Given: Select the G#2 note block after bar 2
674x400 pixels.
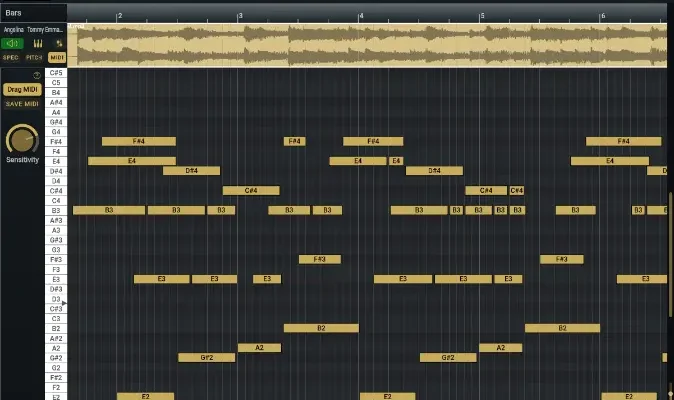Looking at the screenshot, I should point(206,357).
